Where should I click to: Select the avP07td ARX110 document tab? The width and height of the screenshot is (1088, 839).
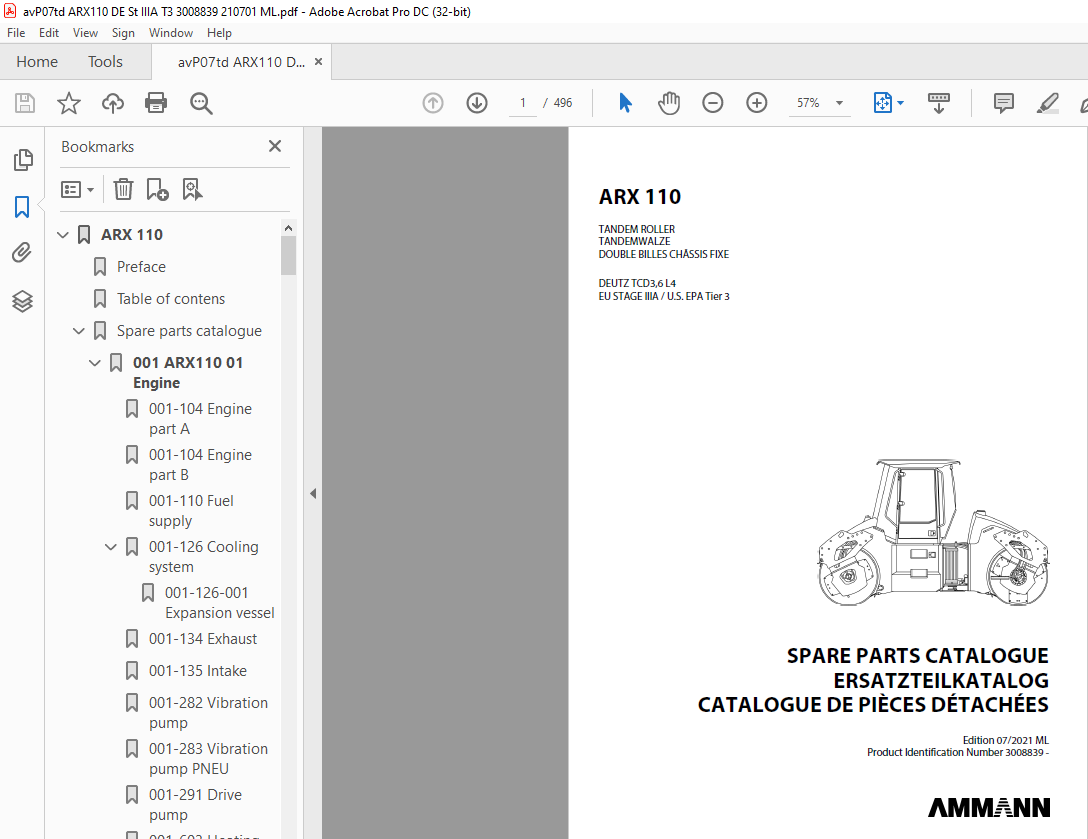tap(241, 62)
